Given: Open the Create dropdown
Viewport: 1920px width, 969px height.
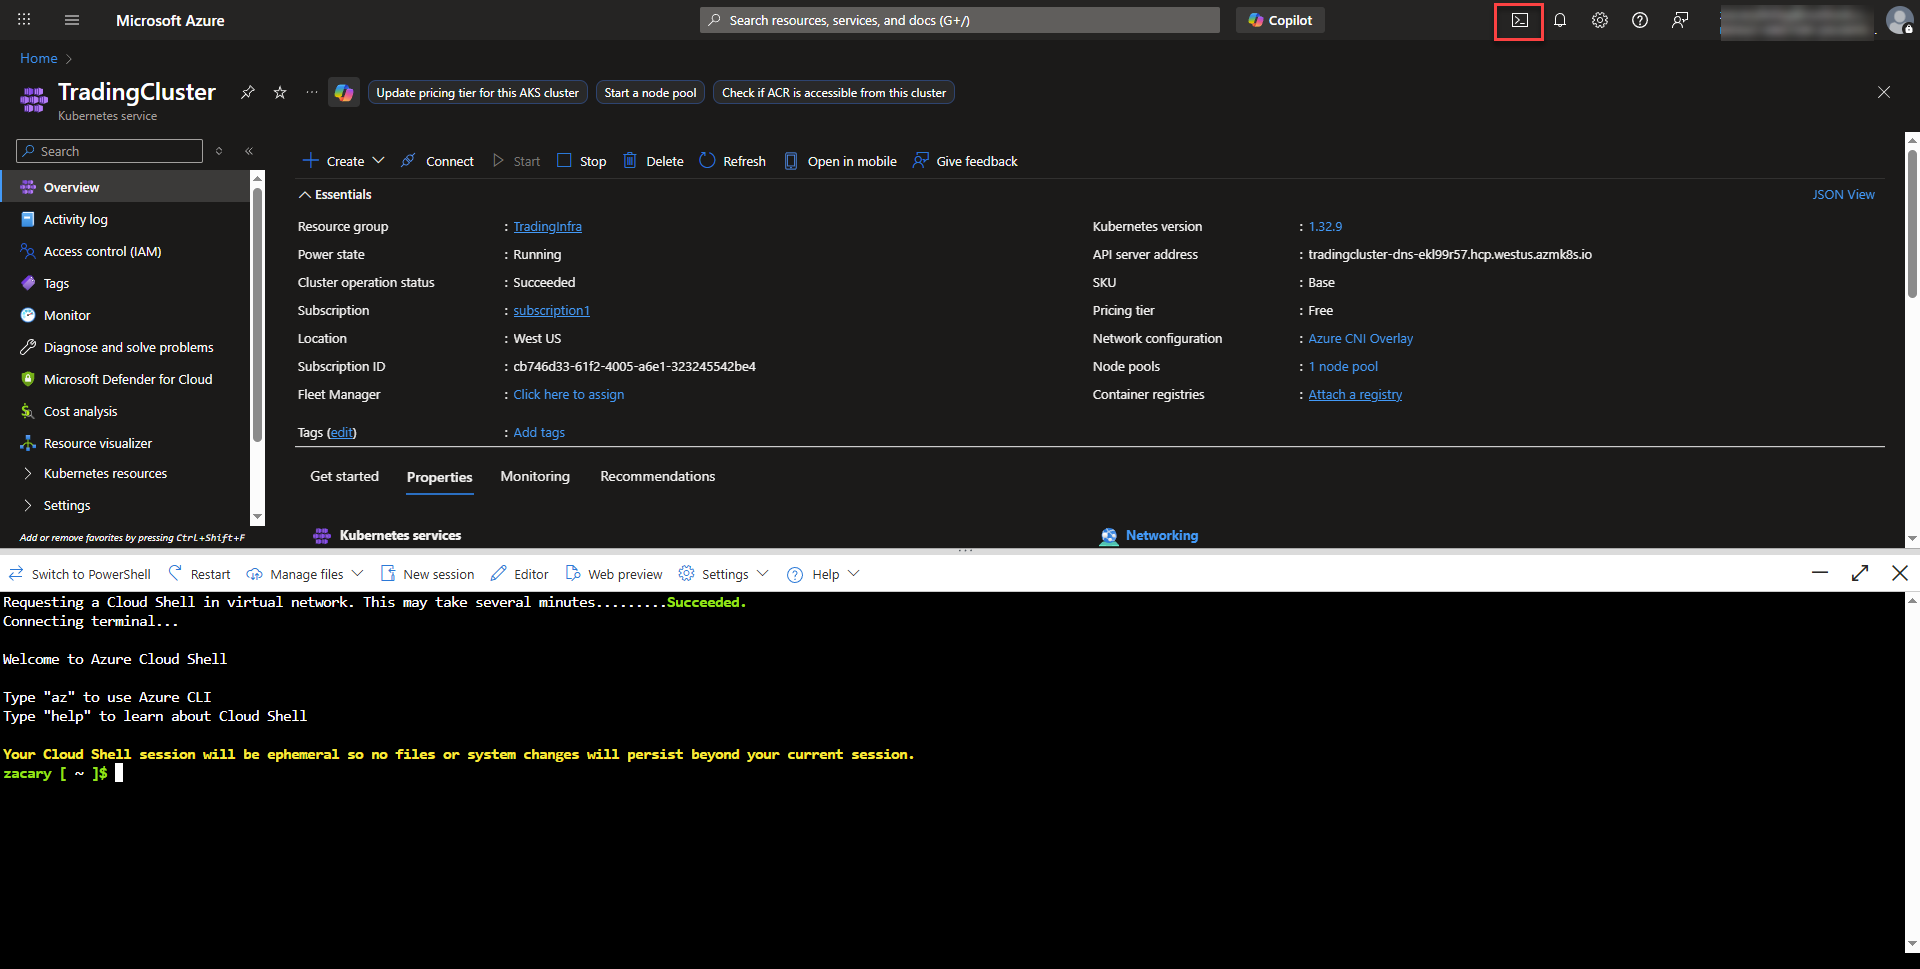Looking at the screenshot, I should point(343,161).
